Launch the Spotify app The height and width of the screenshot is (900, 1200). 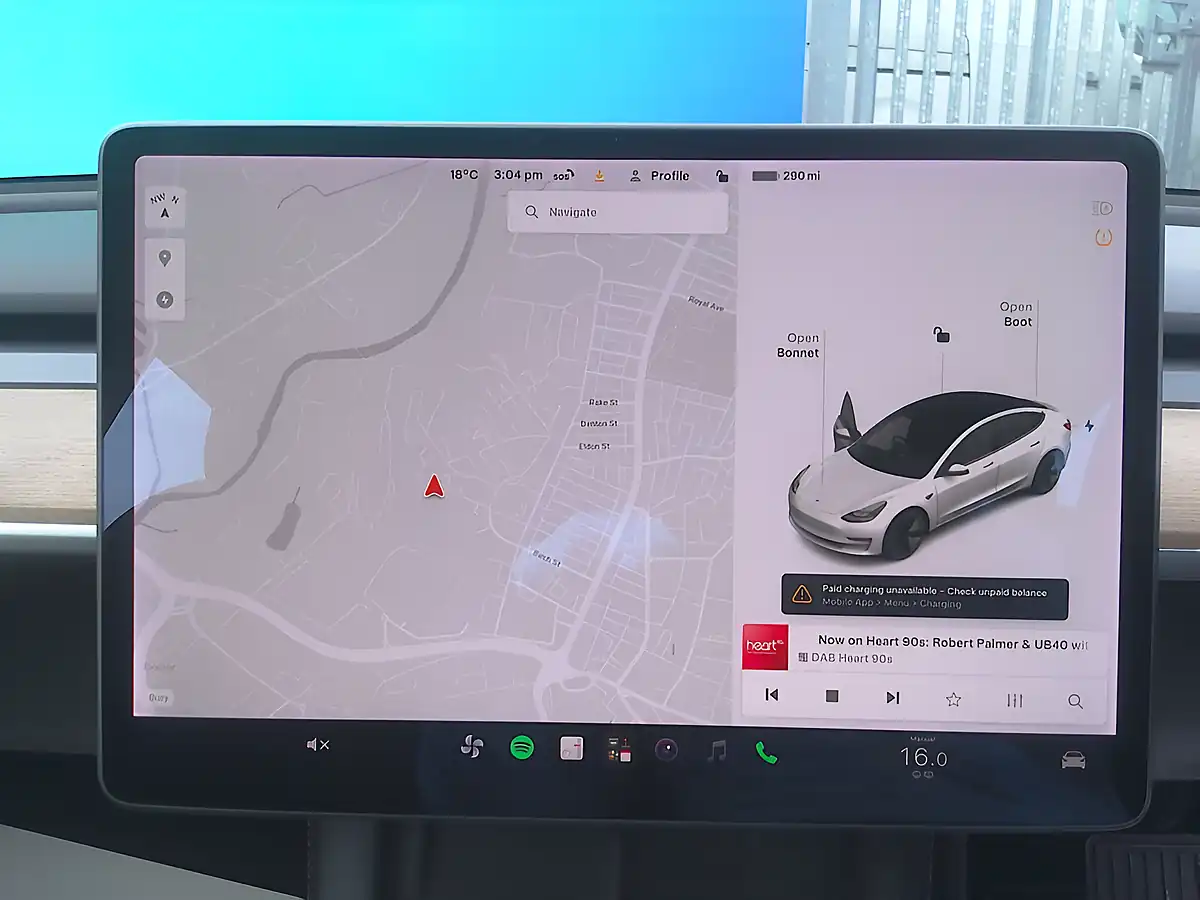[522, 747]
